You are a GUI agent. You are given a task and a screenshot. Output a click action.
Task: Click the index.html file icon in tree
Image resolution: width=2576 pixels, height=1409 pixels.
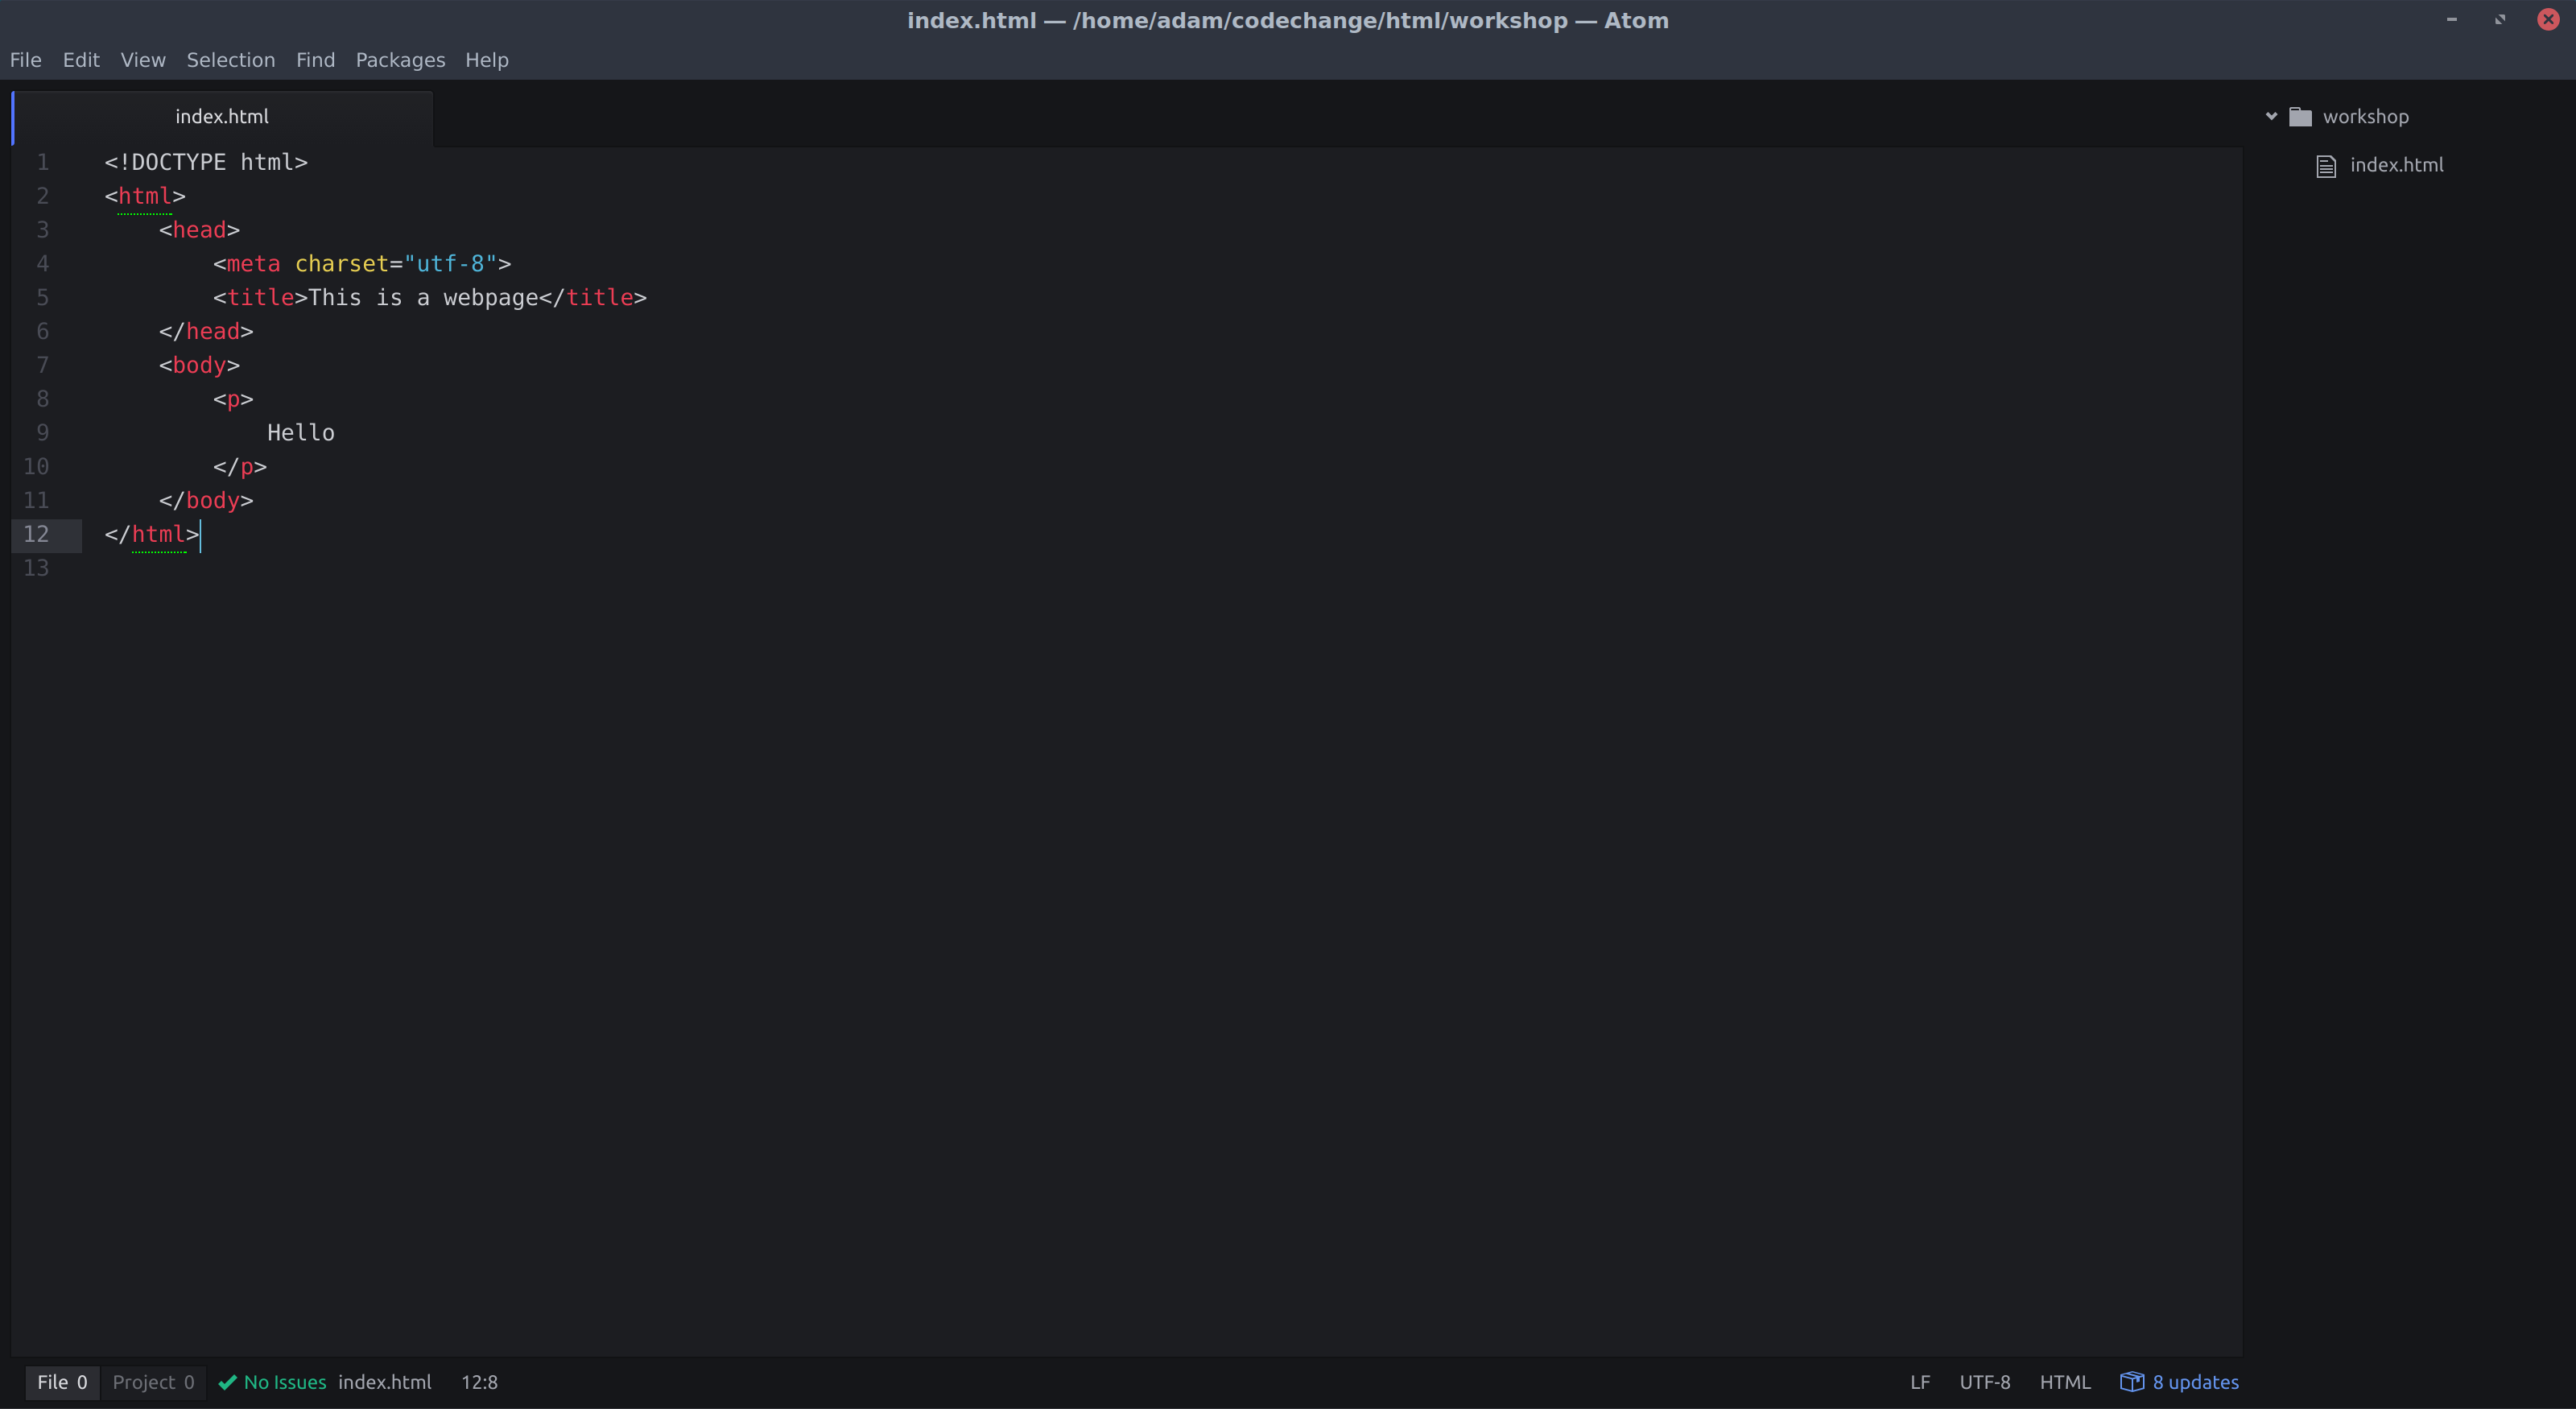(2326, 166)
